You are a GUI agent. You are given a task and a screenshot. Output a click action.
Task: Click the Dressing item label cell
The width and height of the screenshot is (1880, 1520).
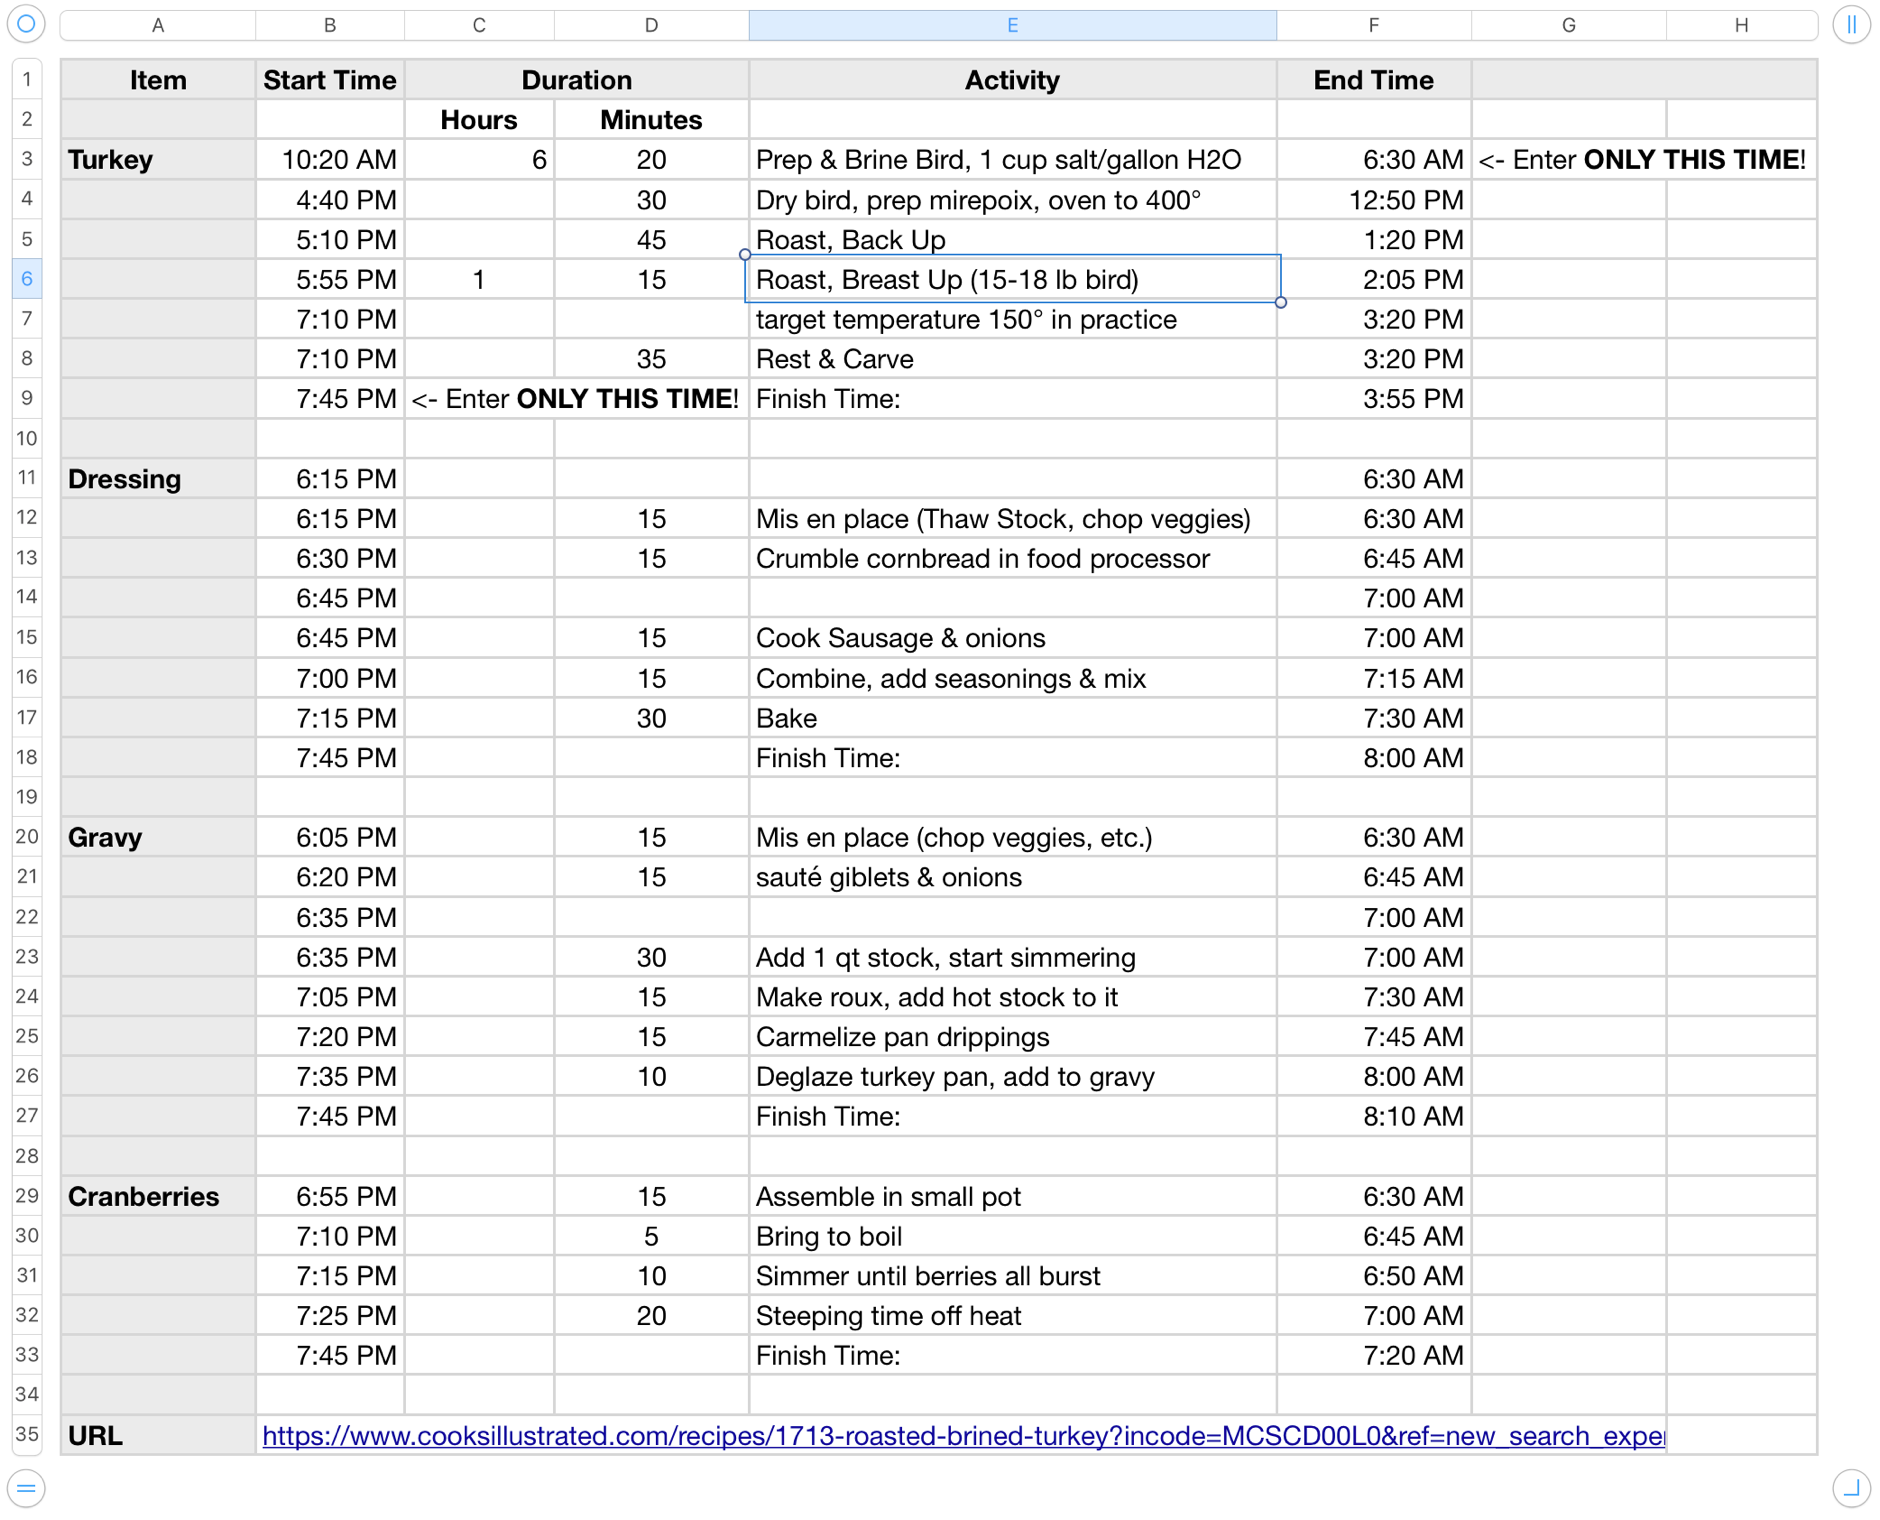[158, 479]
